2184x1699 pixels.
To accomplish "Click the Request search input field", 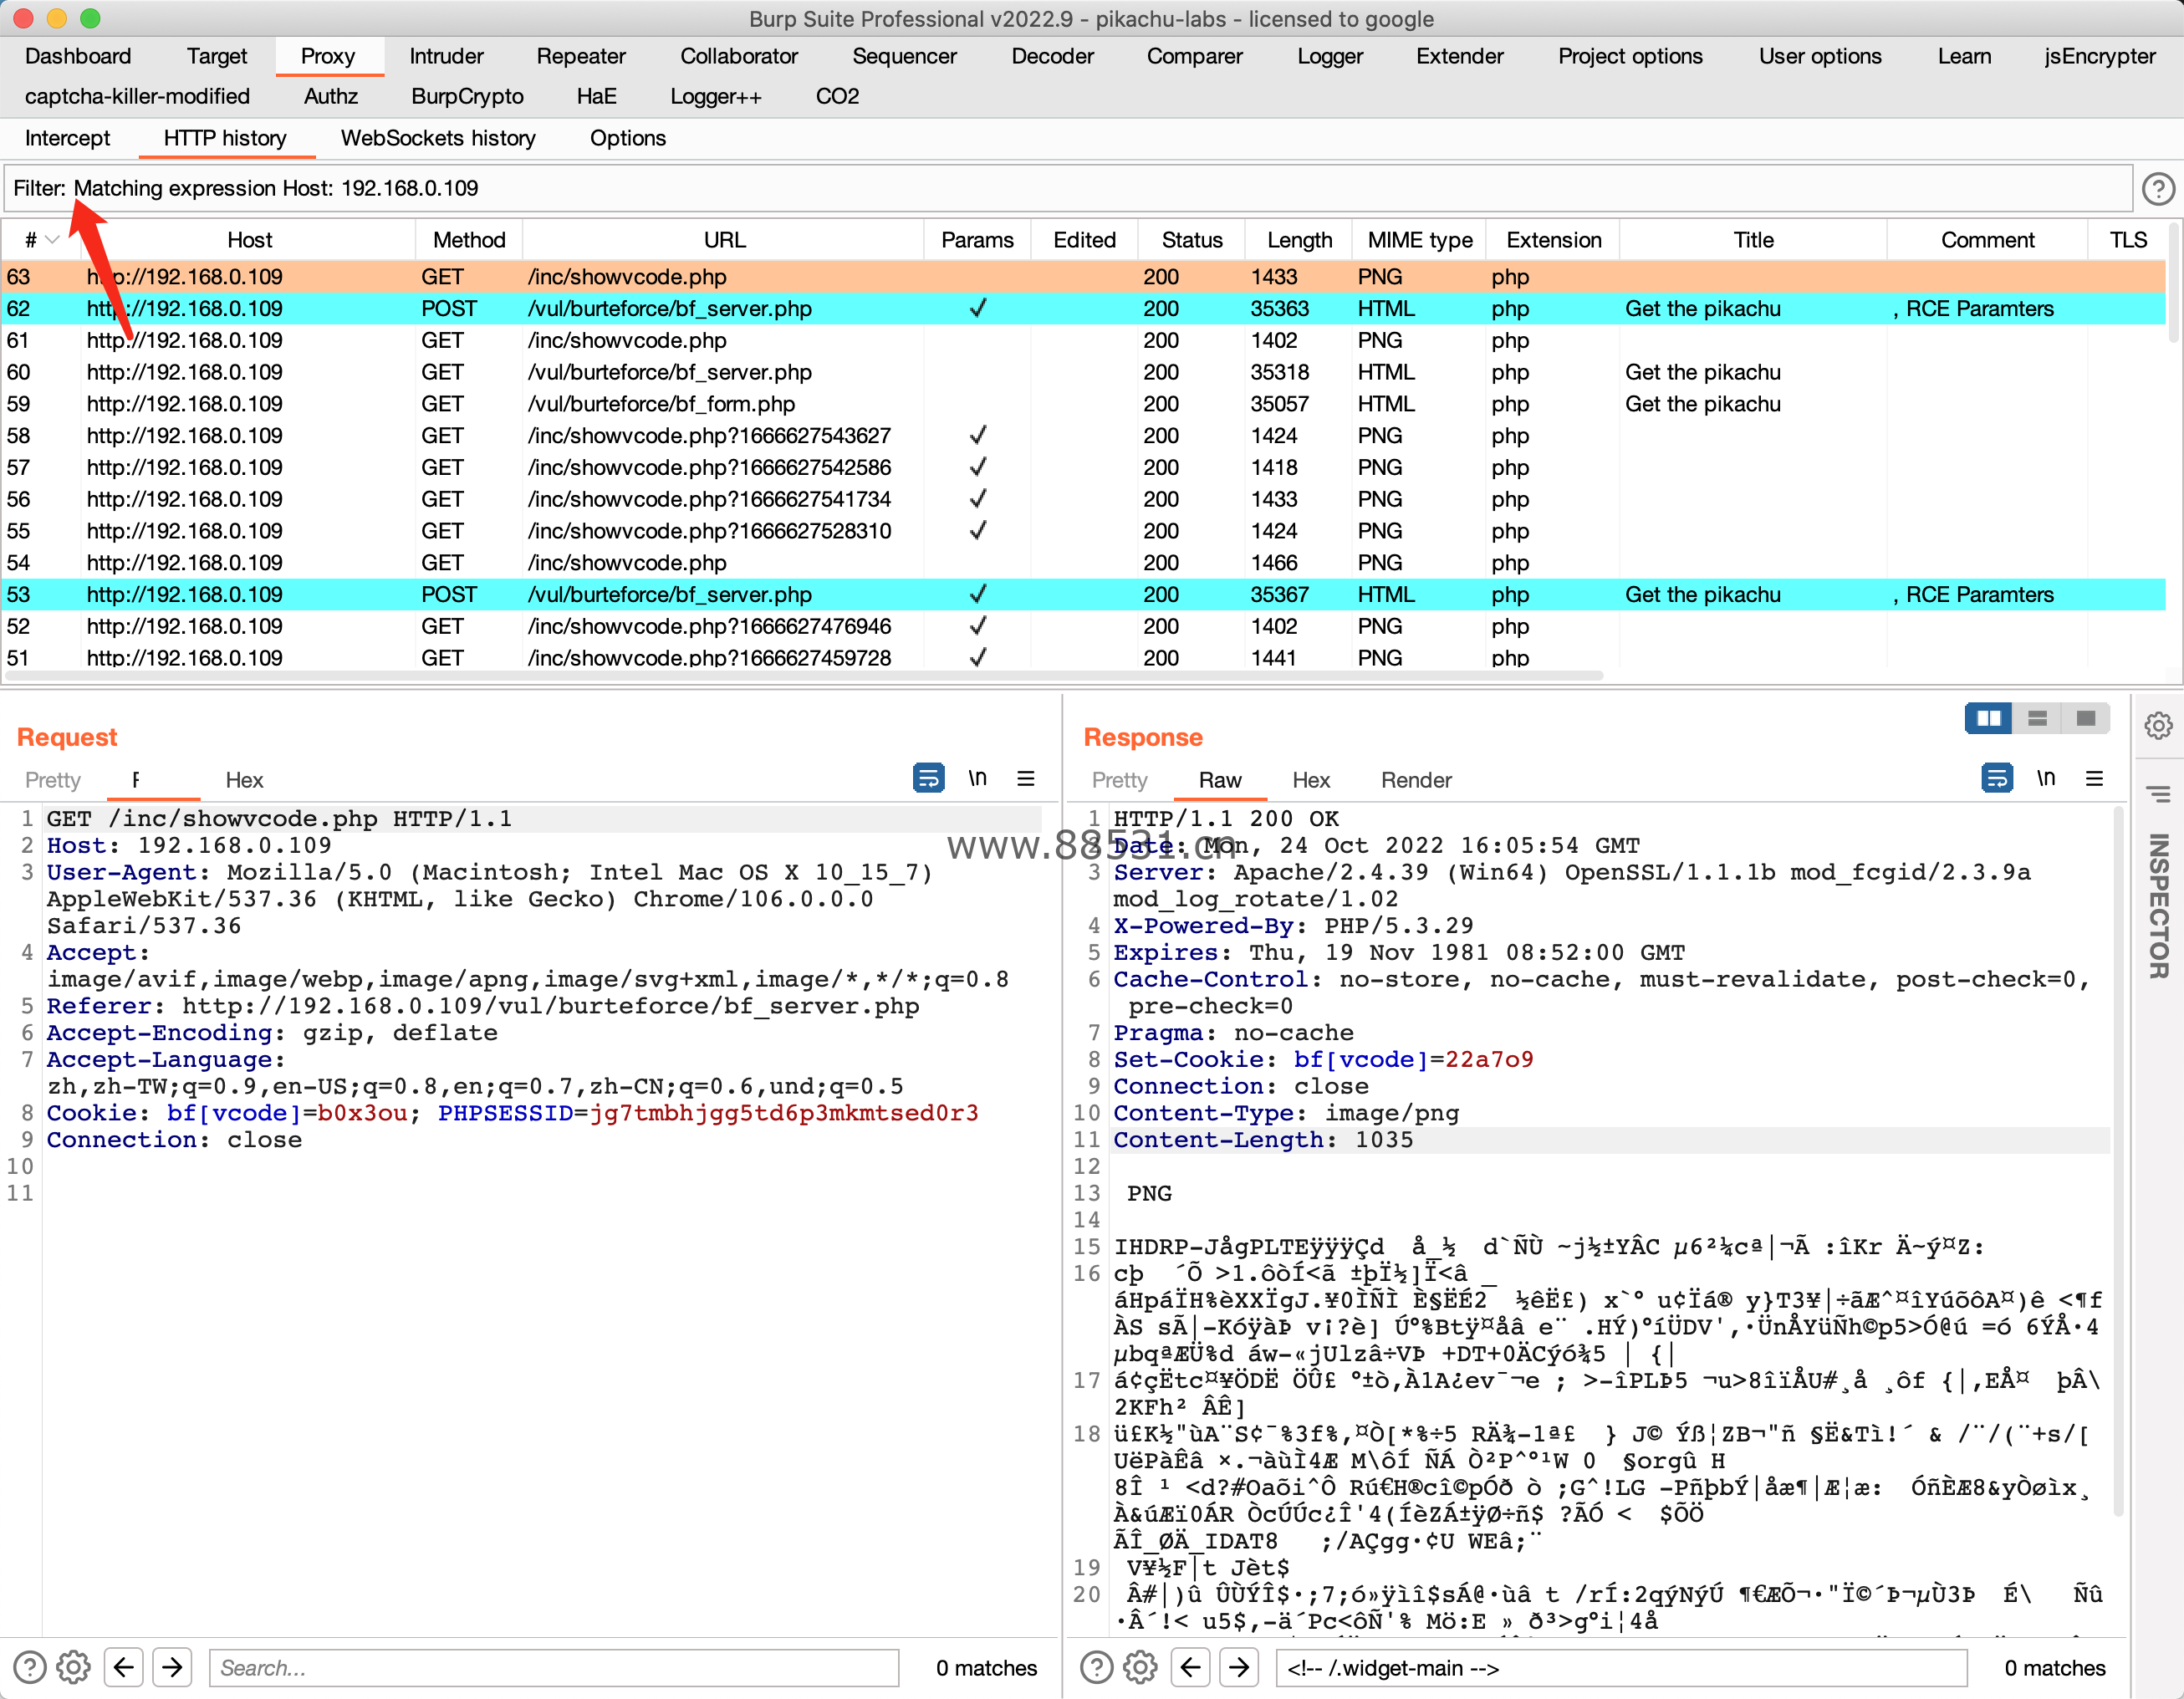I will click(554, 1667).
